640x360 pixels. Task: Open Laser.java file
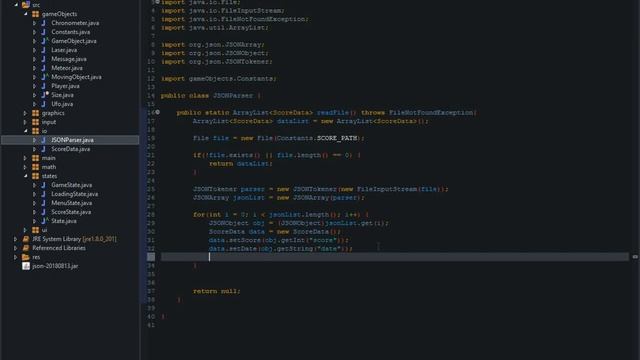tap(64, 50)
